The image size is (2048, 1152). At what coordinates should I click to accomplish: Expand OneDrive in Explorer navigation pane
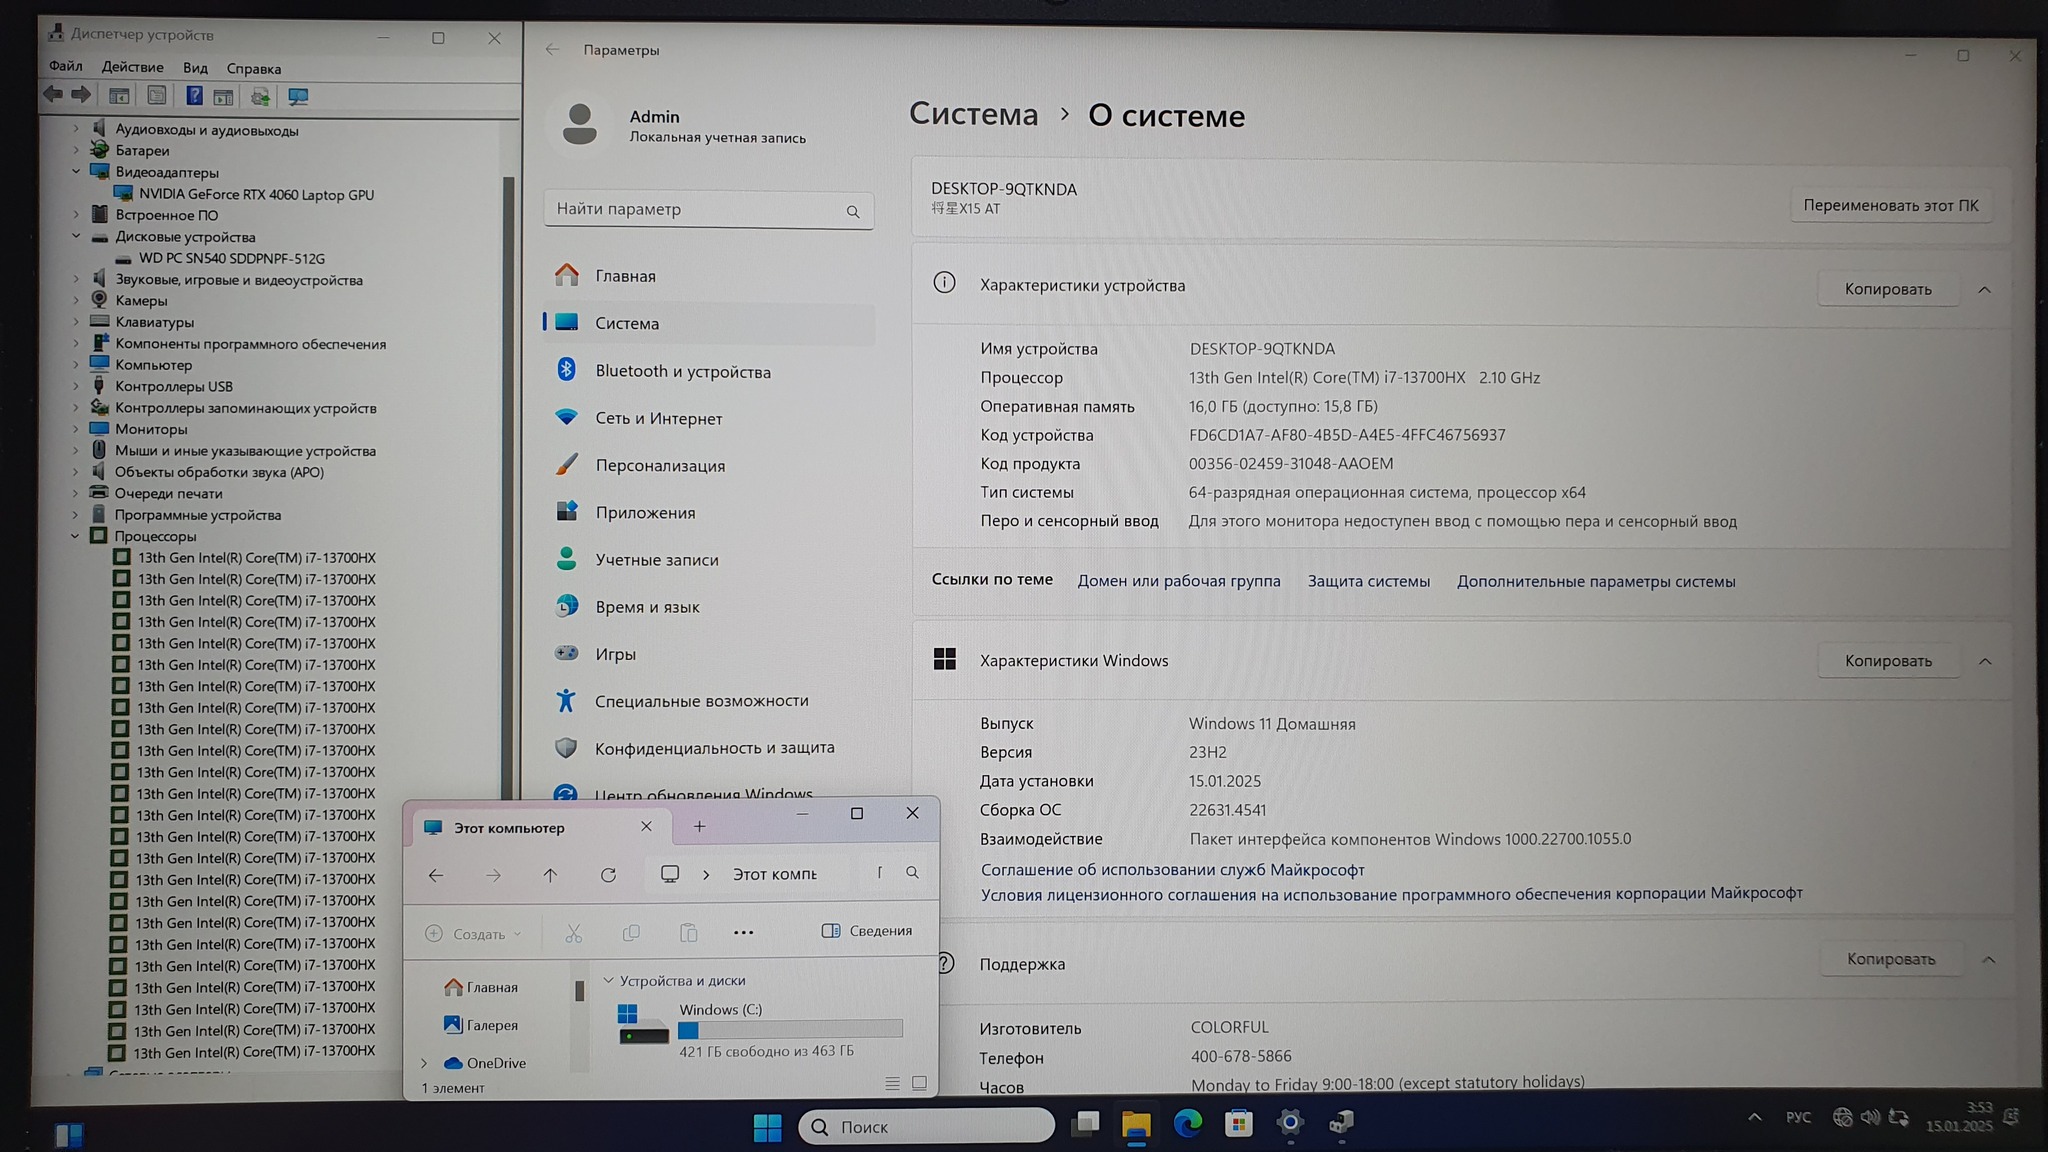coord(424,1063)
